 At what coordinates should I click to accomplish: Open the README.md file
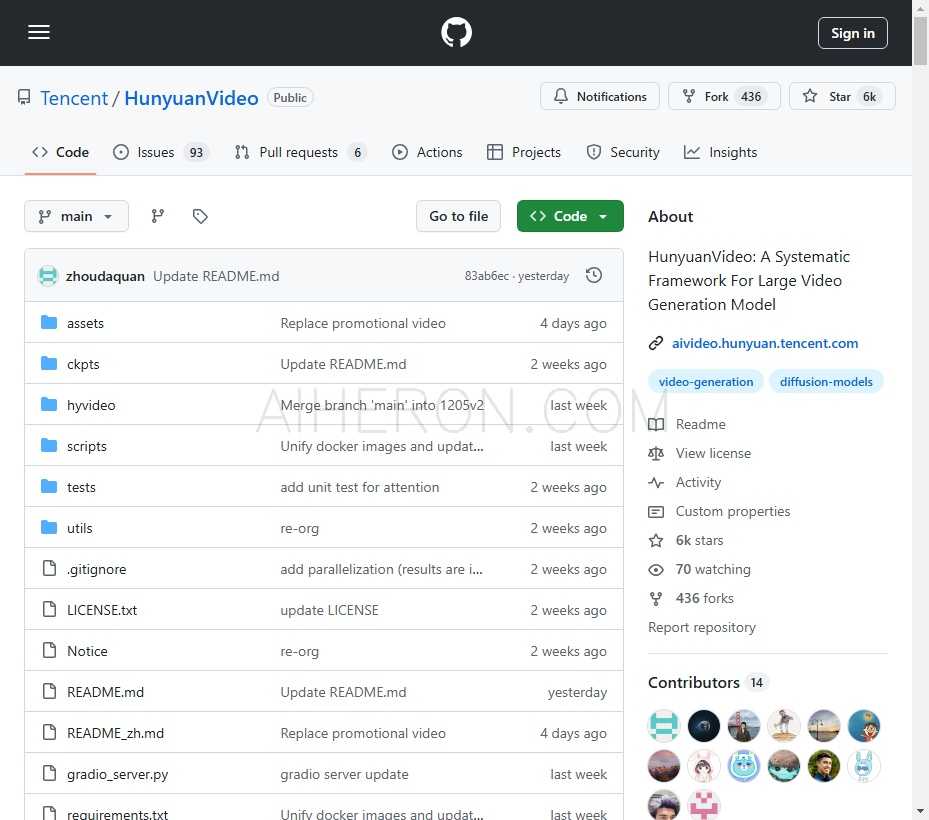[x=105, y=692]
